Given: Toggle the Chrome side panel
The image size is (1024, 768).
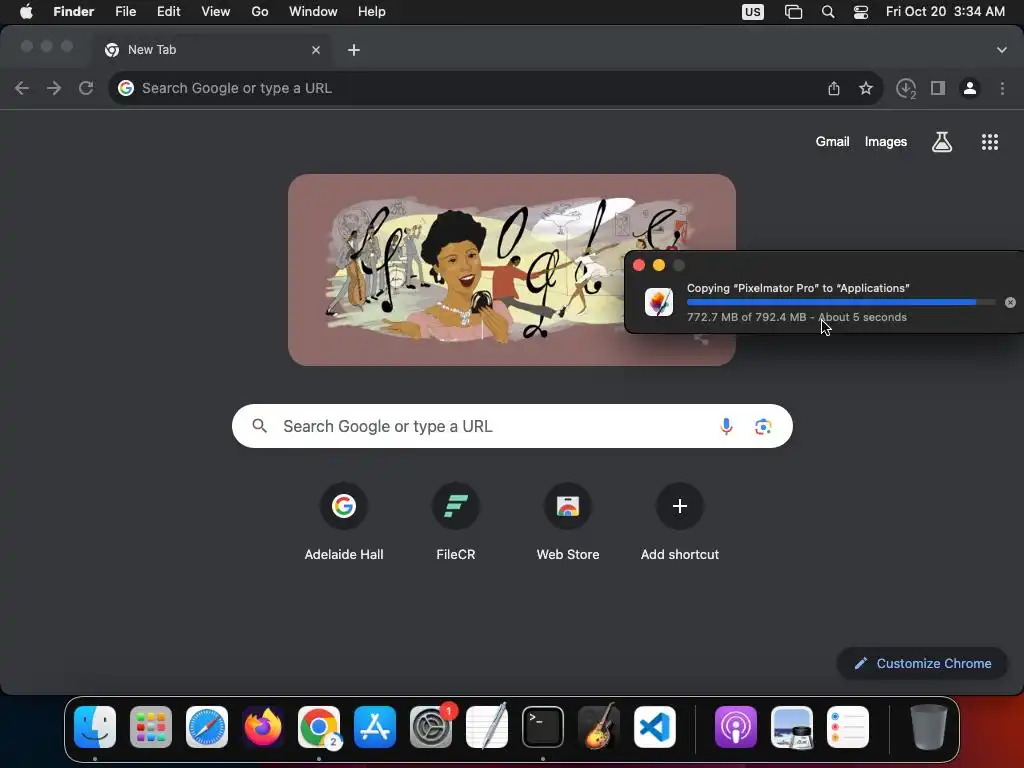Looking at the screenshot, I should (938, 88).
